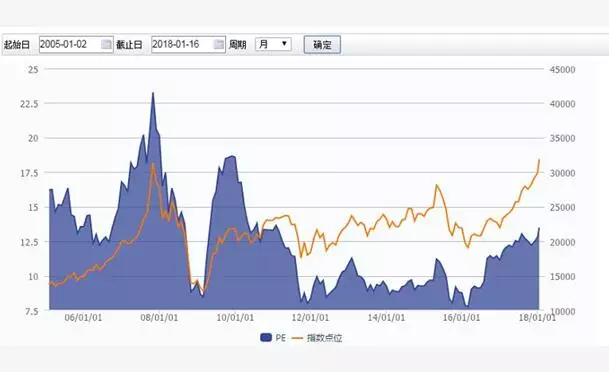Click the orange line endpoint at far right
The height and width of the screenshot is (372, 609).
(x=539, y=160)
